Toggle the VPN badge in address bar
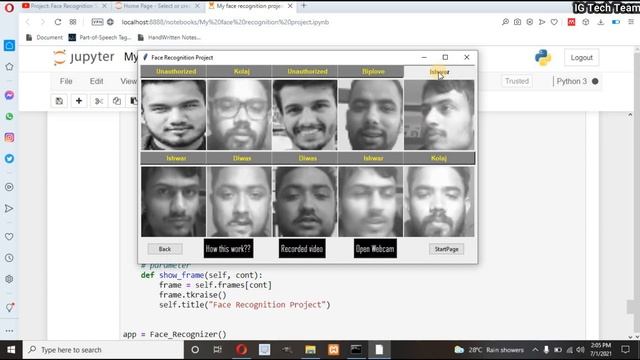This screenshot has height=360, width=640. click(97, 22)
